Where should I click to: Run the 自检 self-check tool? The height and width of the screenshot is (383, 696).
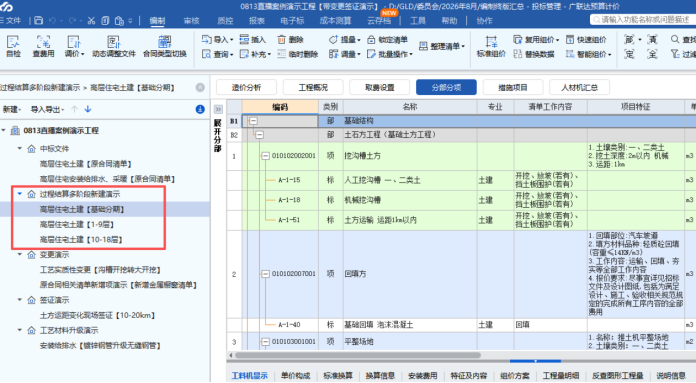pyautogui.click(x=13, y=47)
